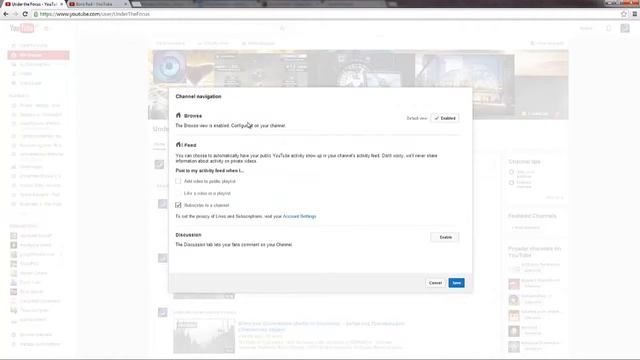Cancel the Channel navigation dialog
This screenshot has width=640, height=360.
pyautogui.click(x=435, y=283)
